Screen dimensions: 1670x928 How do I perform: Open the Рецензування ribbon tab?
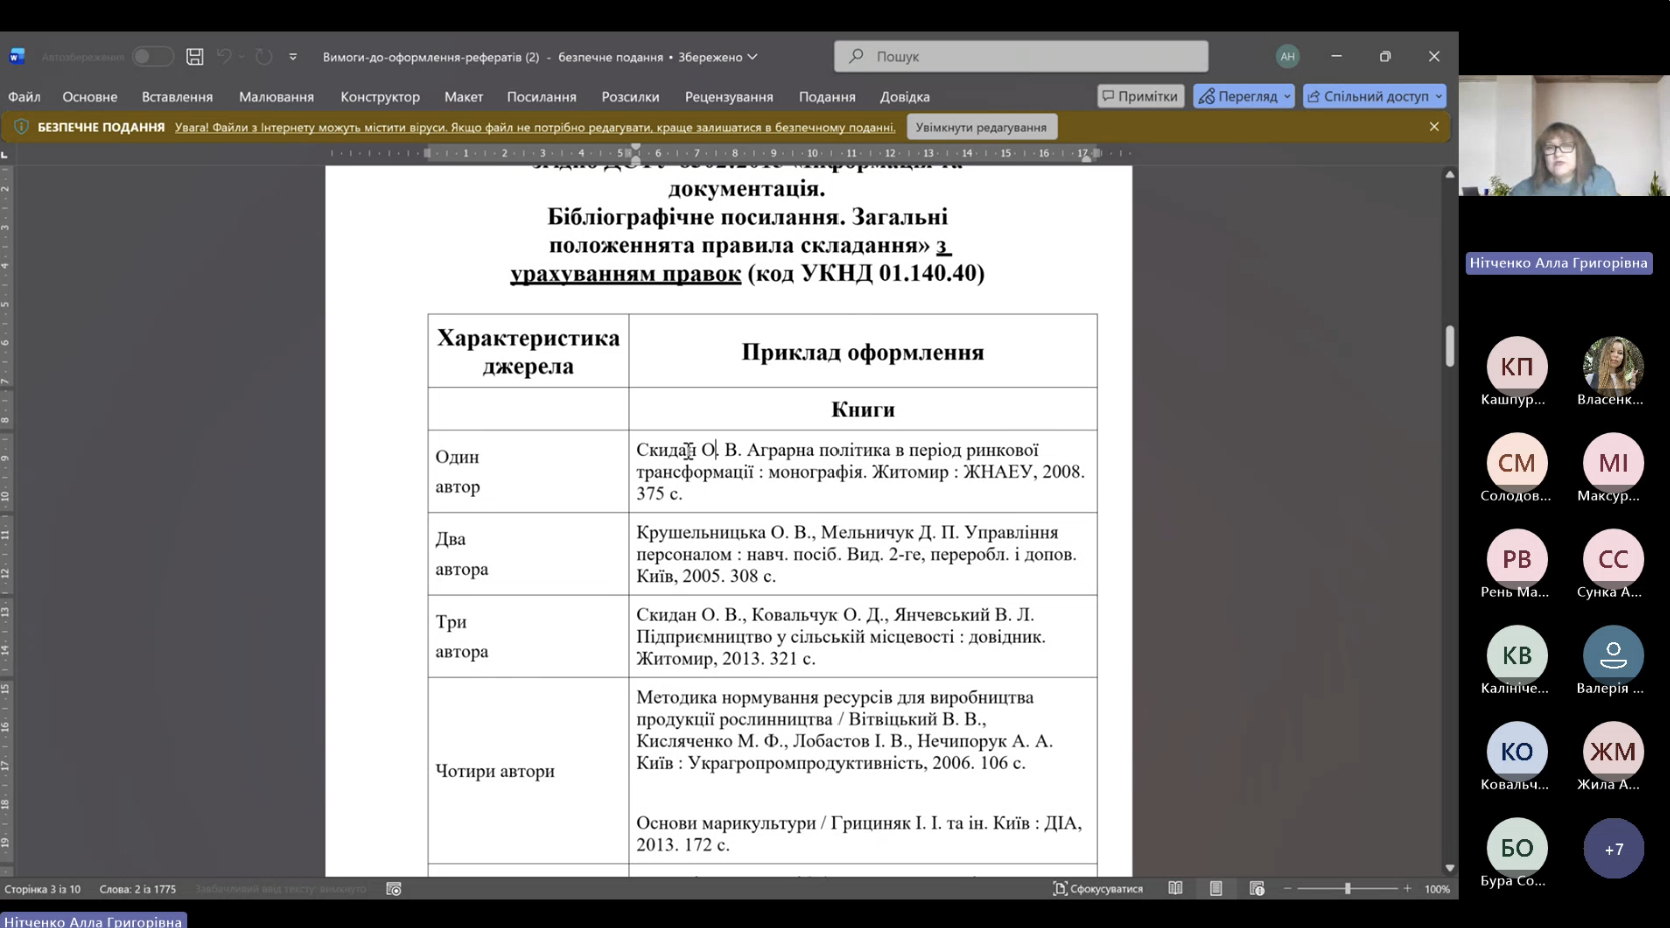tap(728, 97)
